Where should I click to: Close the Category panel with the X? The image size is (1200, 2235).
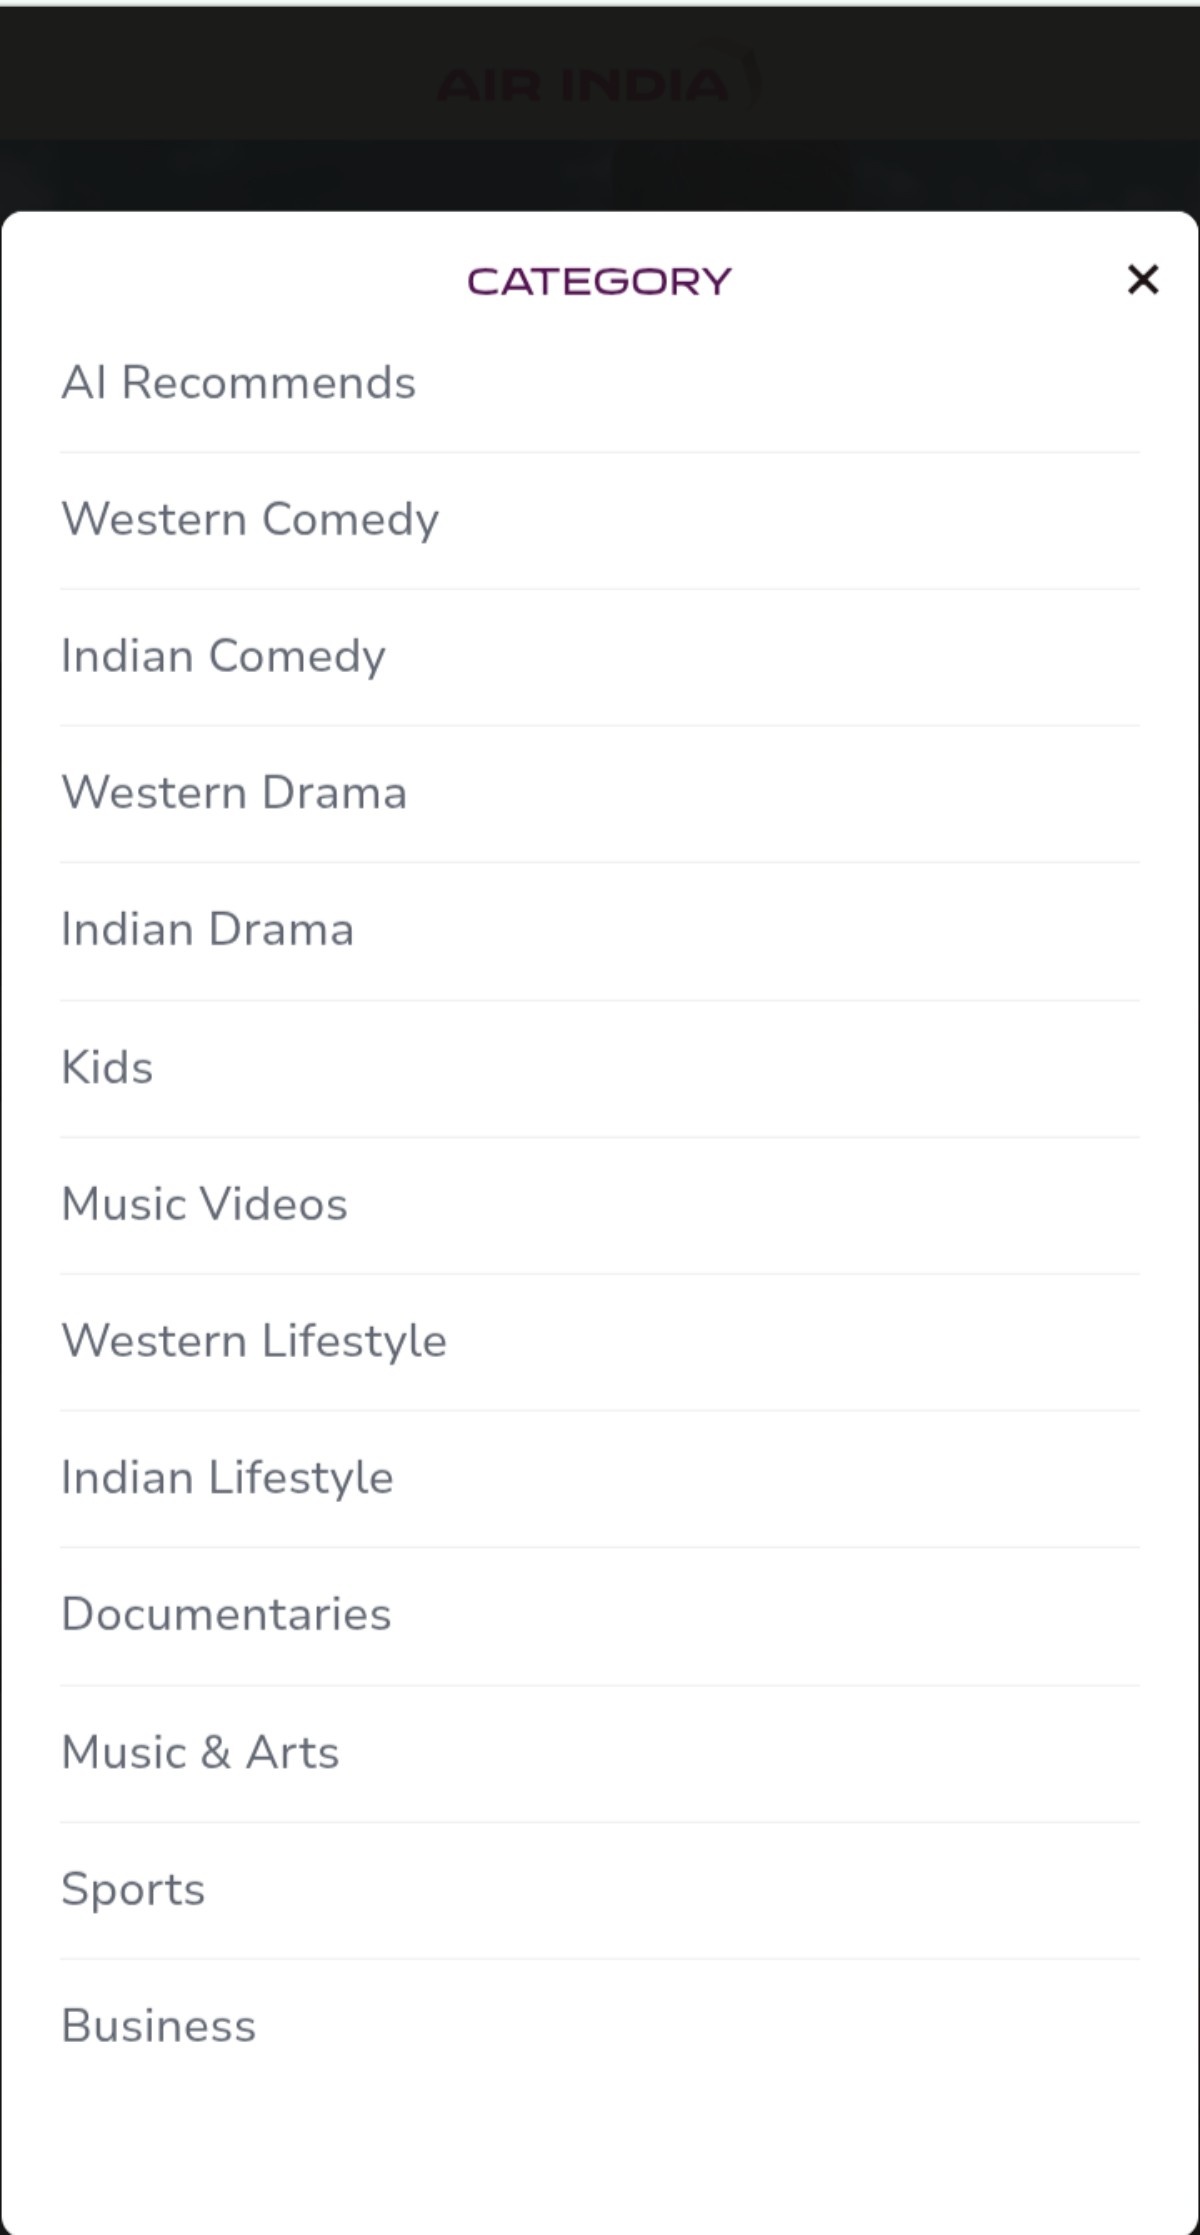pos(1142,279)
